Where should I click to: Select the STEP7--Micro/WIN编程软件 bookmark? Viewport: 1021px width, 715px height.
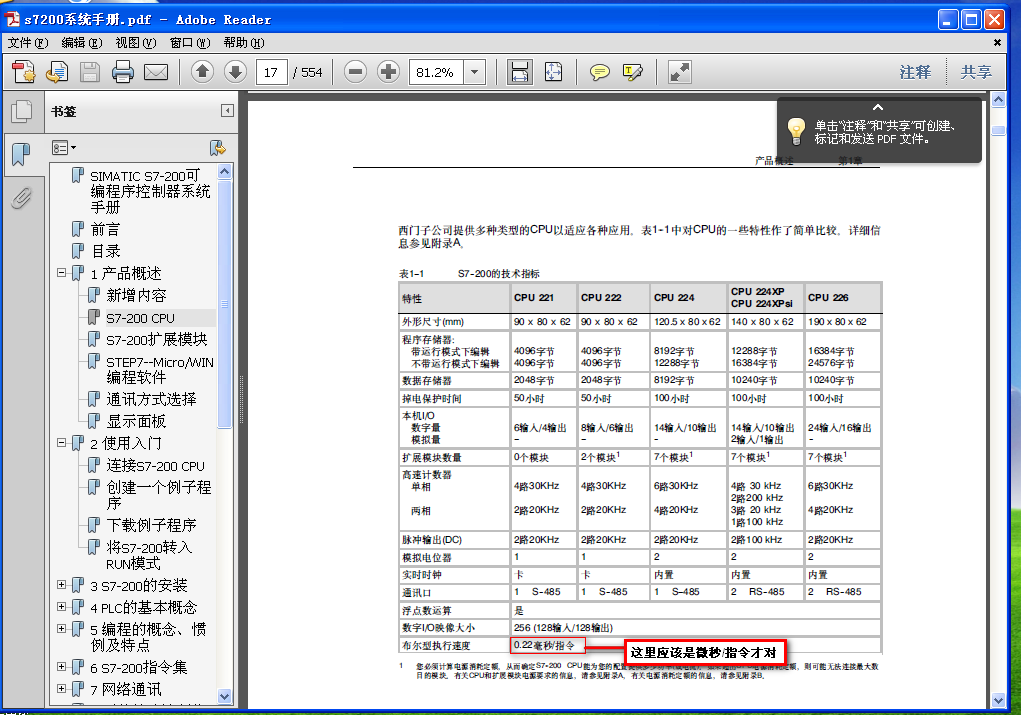[x=160, y=369]
